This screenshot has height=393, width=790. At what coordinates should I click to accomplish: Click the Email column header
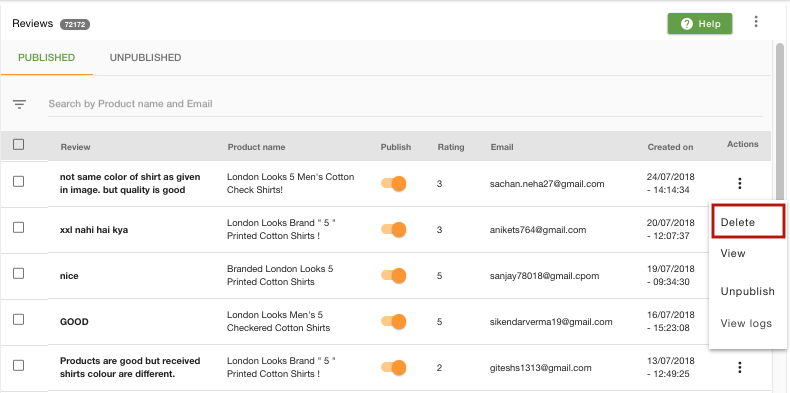click(x=502, y=147)
